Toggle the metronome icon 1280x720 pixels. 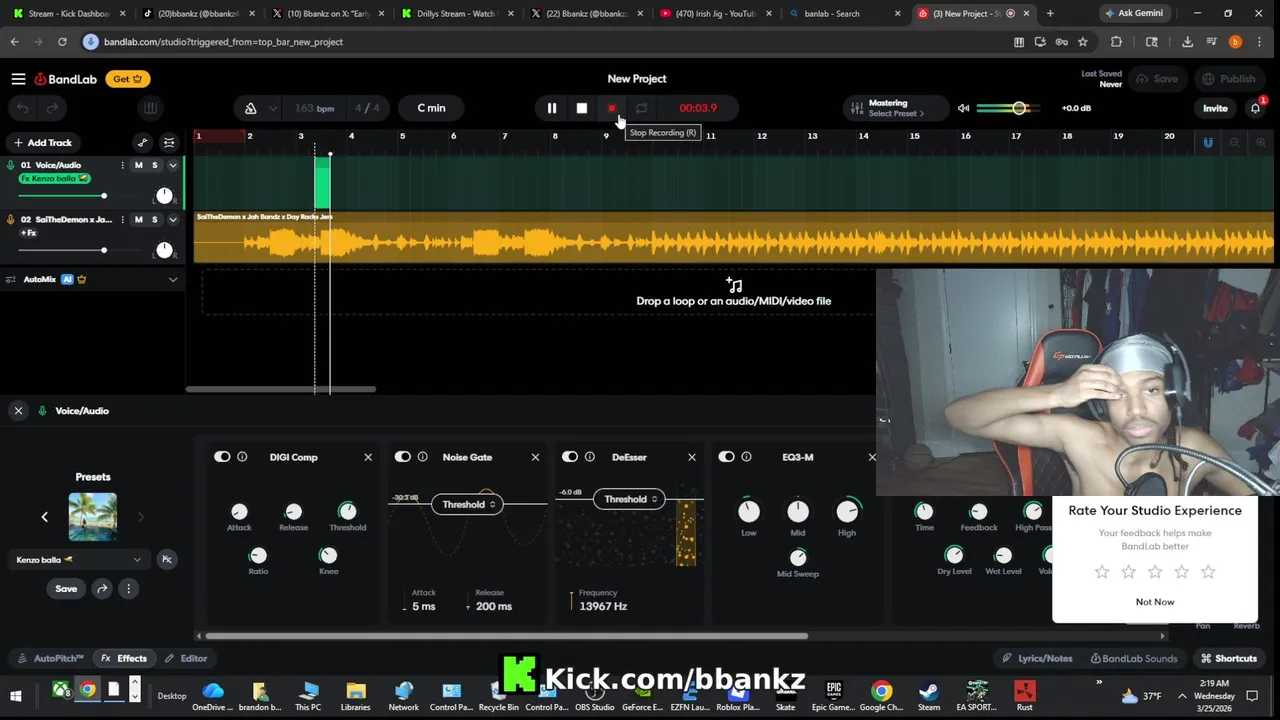[251, 108]
